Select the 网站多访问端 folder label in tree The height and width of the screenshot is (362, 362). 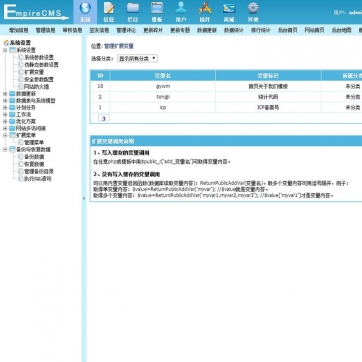31,128
